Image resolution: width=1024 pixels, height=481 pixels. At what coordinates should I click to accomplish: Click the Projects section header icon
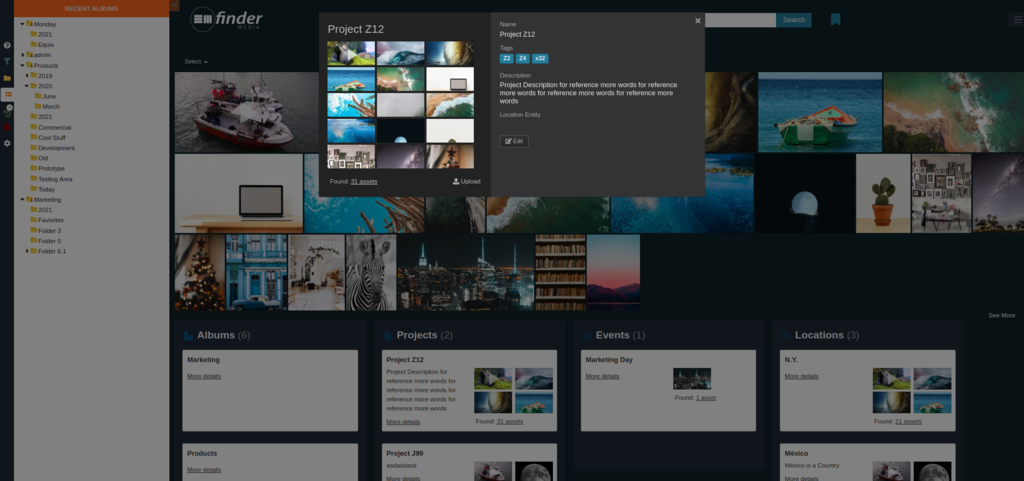pos(388,335)
